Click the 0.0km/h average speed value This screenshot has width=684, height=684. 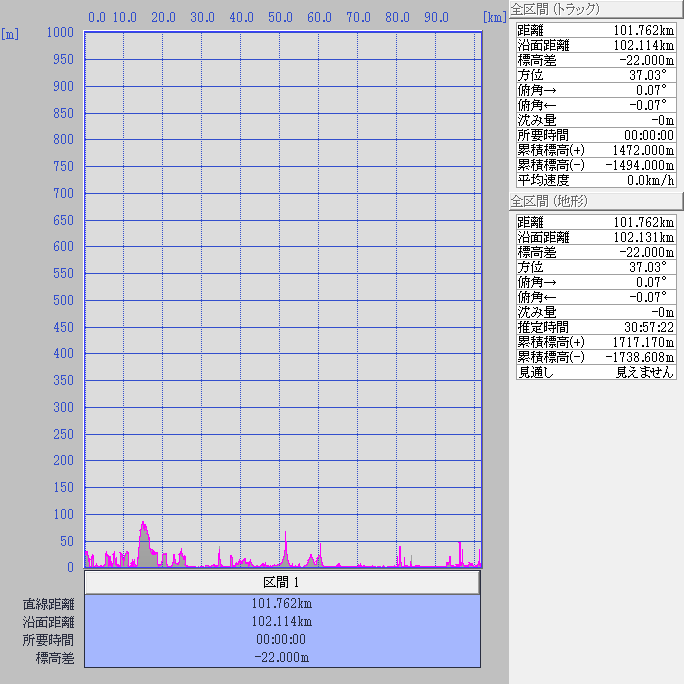[x=651, y=180]
